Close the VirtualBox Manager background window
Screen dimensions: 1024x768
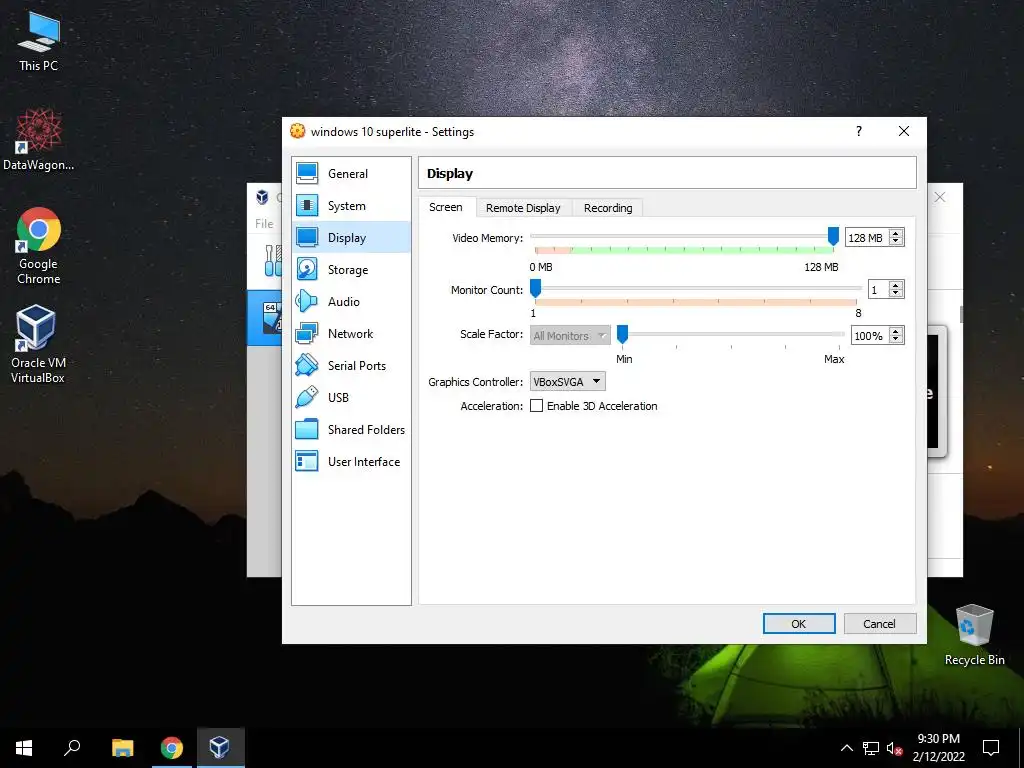pos(939,197)
